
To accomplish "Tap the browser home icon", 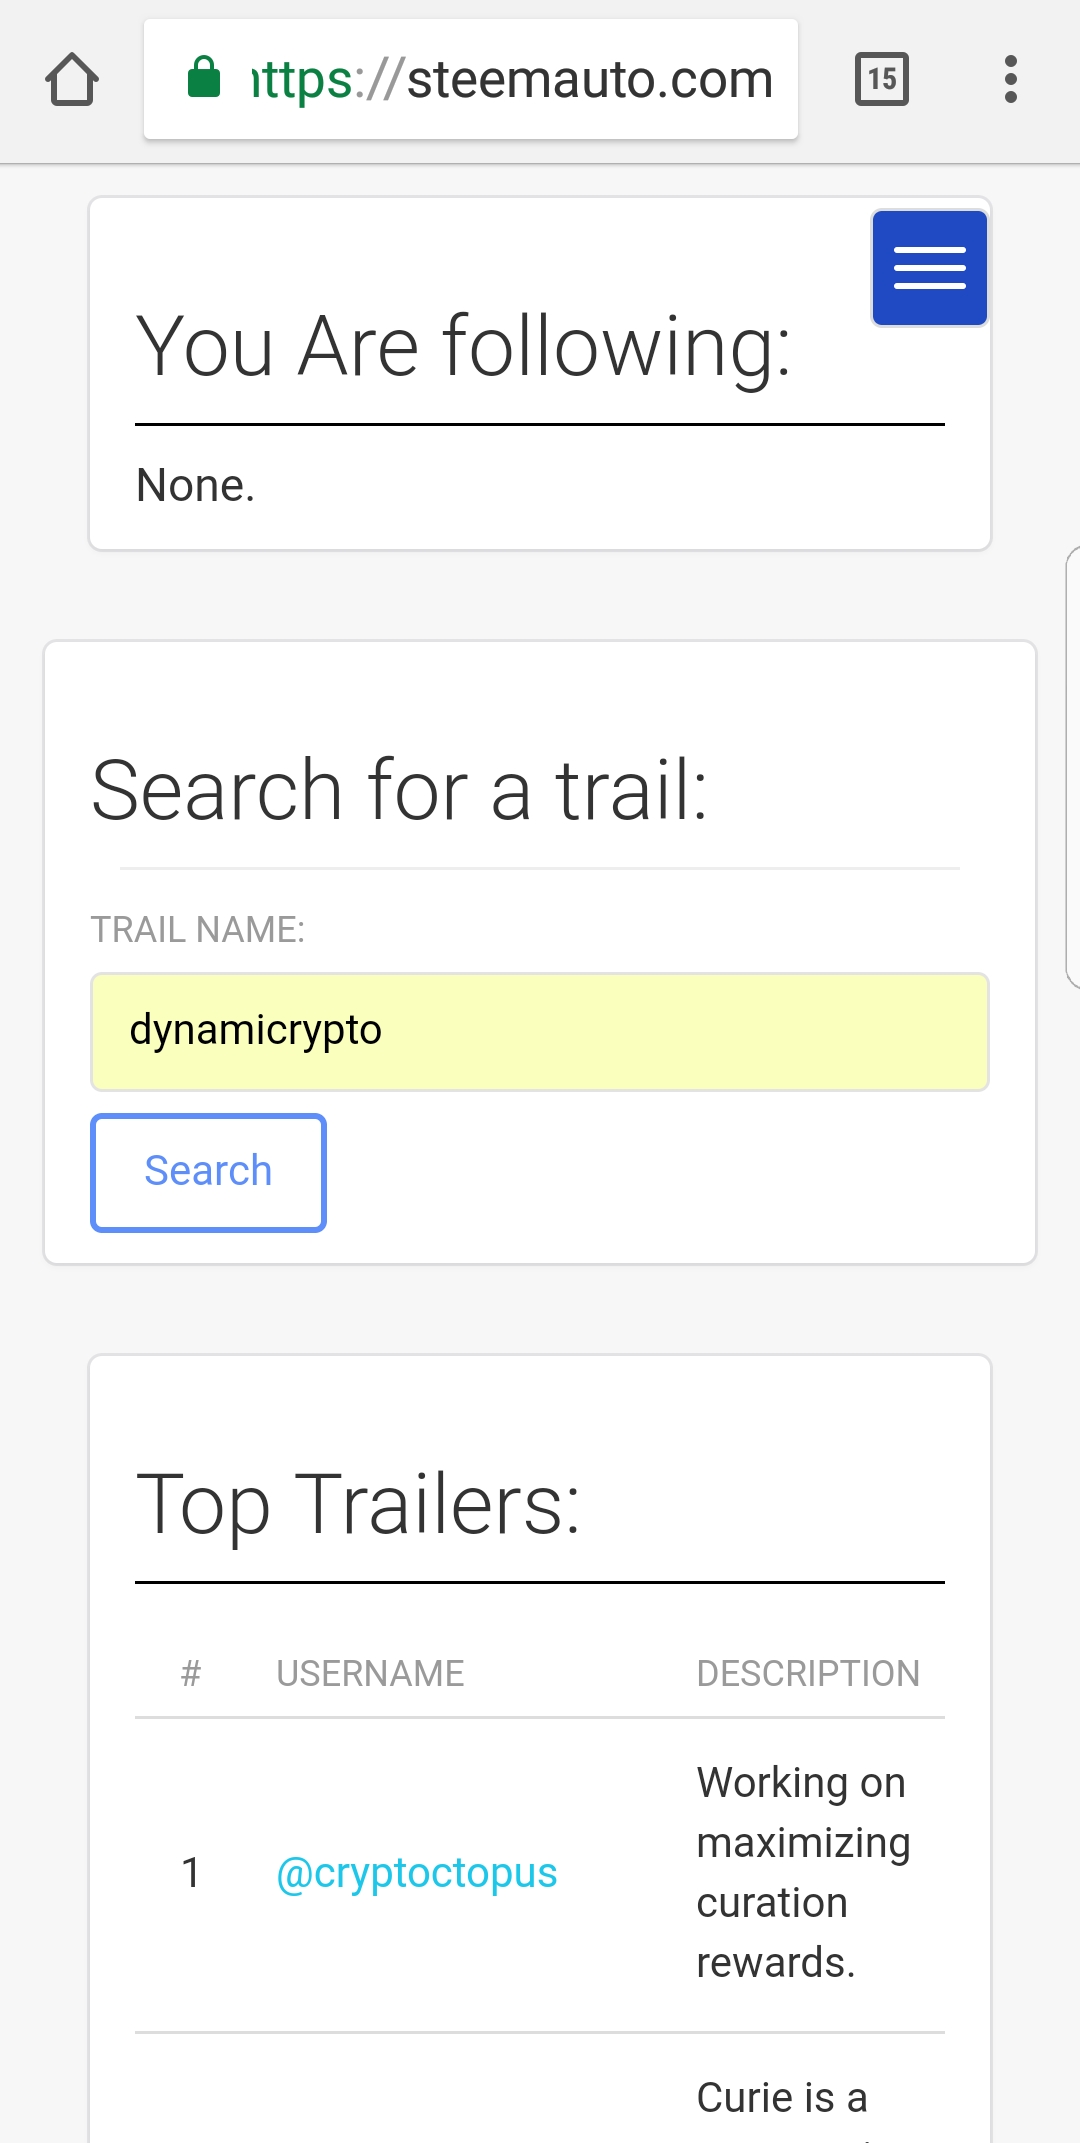I will coord(72,80).
